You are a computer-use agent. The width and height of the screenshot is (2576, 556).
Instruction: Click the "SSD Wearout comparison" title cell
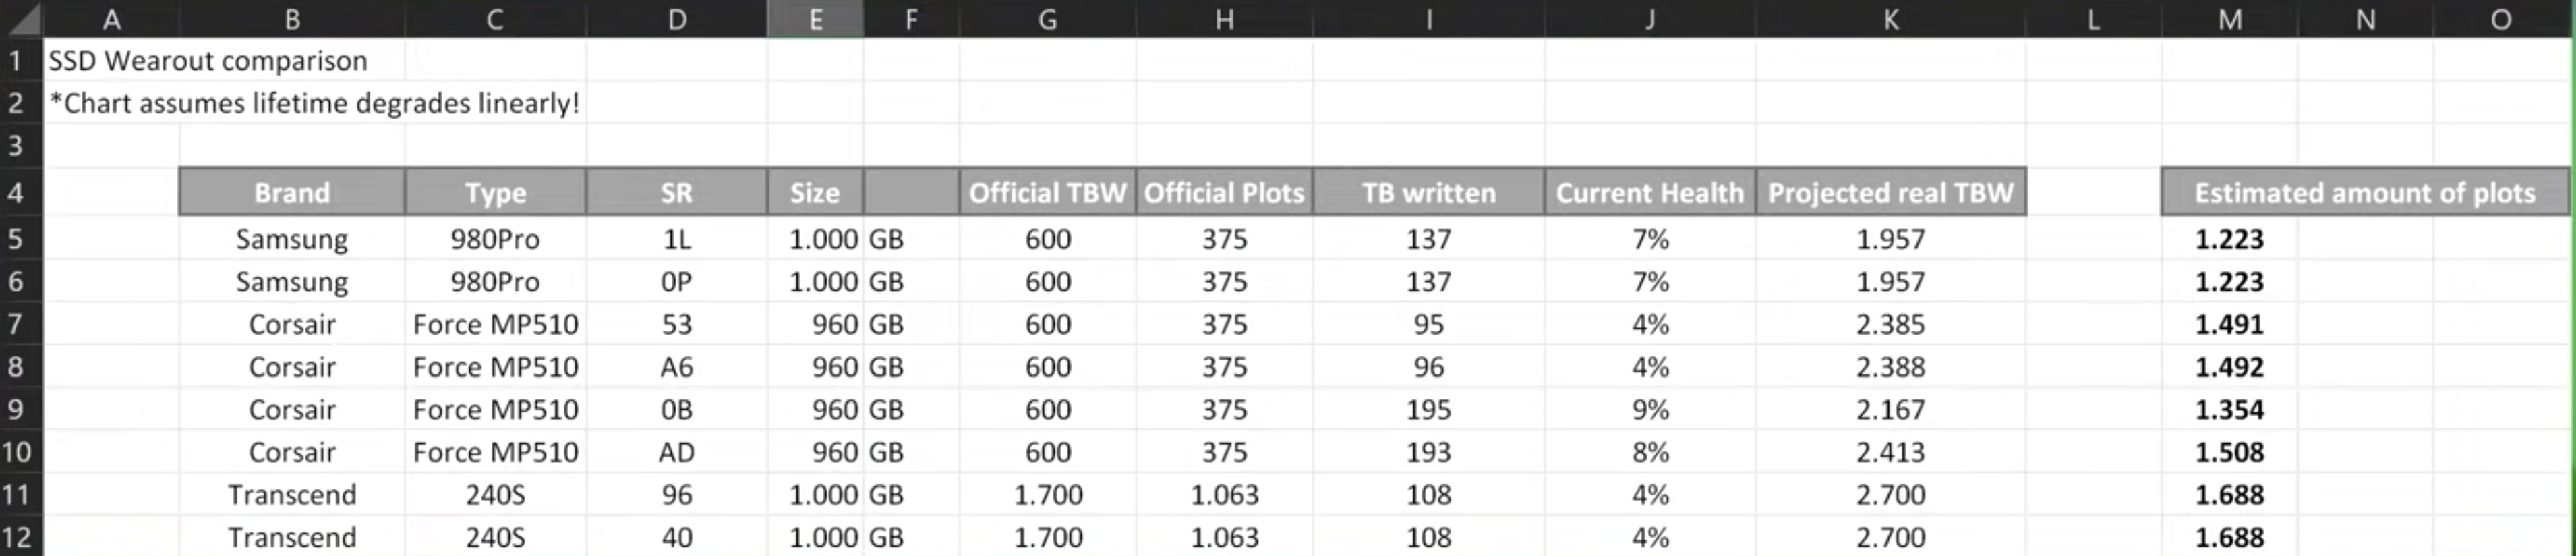208,61
